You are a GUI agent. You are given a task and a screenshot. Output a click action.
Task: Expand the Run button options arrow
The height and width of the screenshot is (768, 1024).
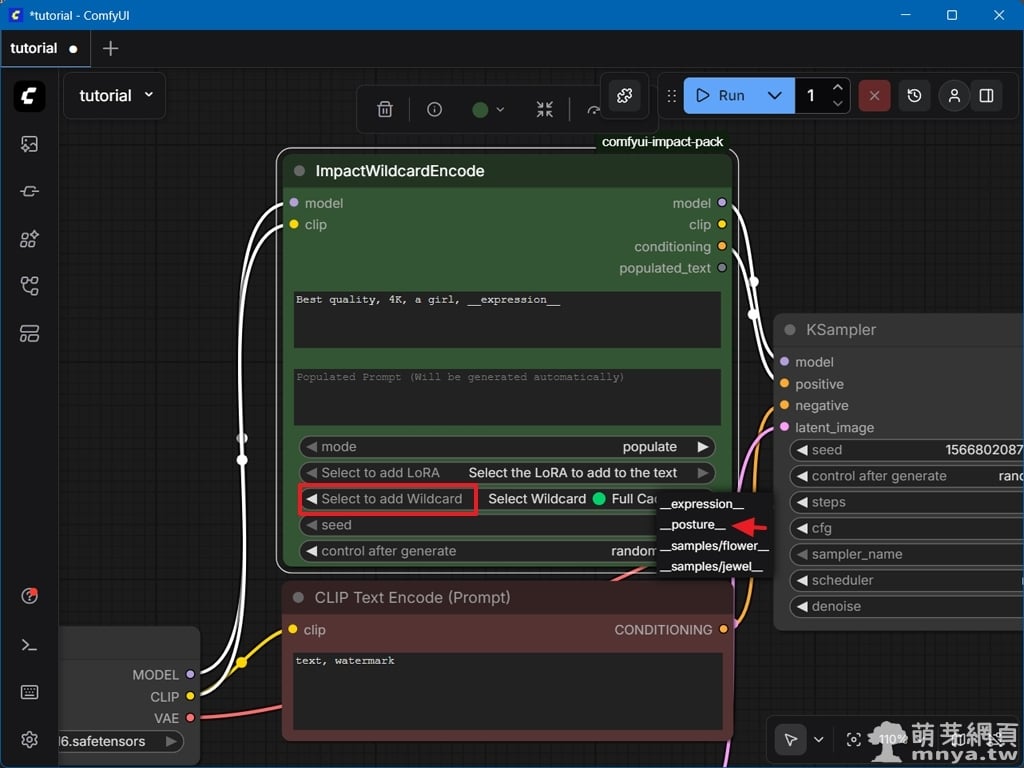pyautogui.click(x=774, y=96)
